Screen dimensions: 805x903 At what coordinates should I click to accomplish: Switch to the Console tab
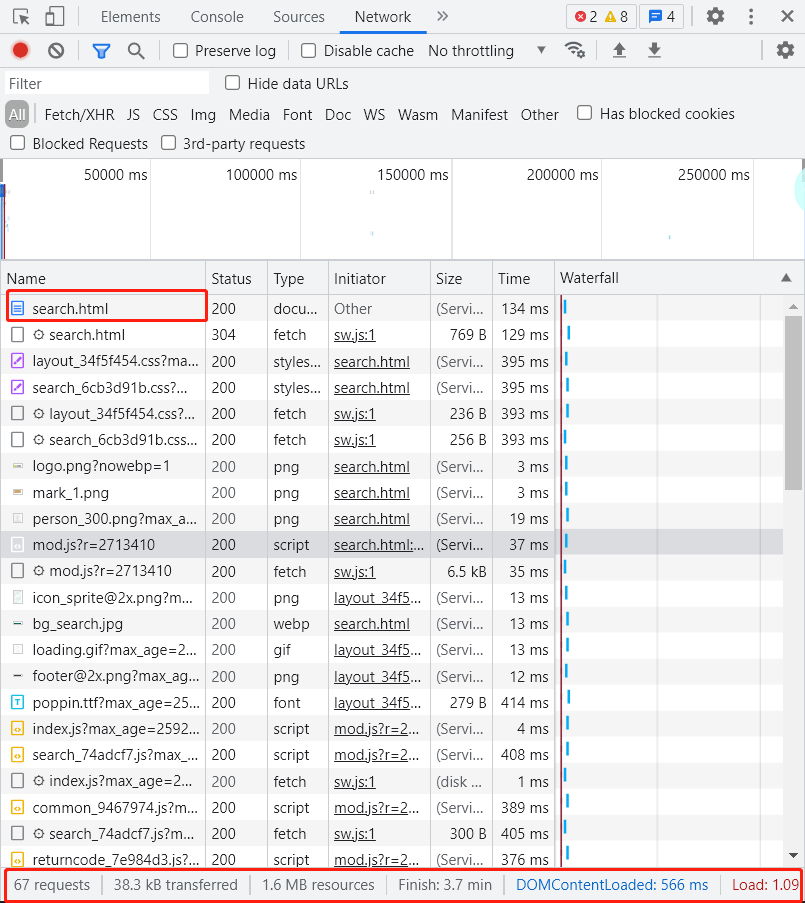click(217, 17)
